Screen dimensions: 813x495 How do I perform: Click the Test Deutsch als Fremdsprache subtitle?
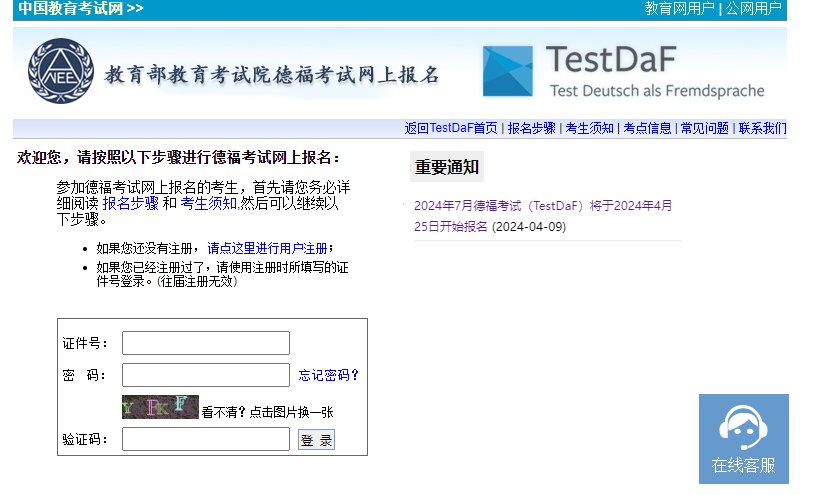click(657, 91)
